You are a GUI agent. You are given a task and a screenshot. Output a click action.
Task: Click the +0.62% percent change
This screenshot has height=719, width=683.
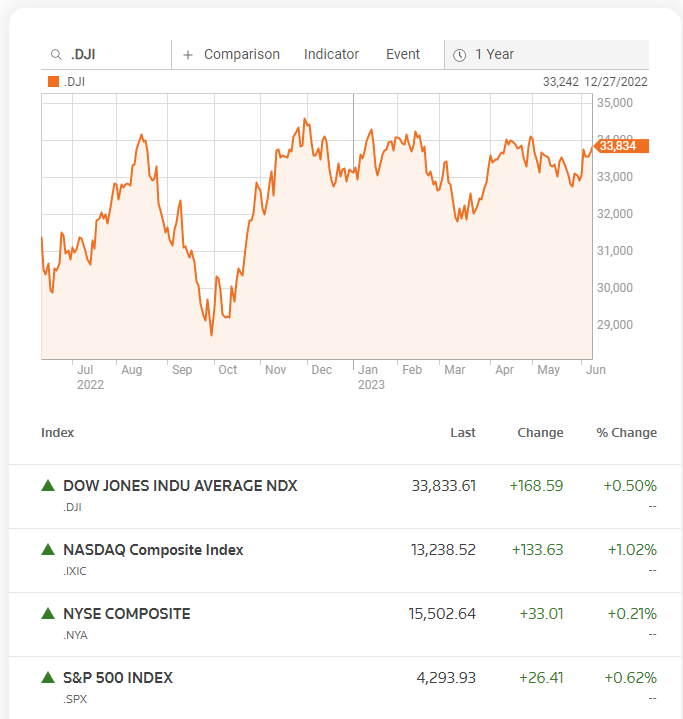coord(630,678)
